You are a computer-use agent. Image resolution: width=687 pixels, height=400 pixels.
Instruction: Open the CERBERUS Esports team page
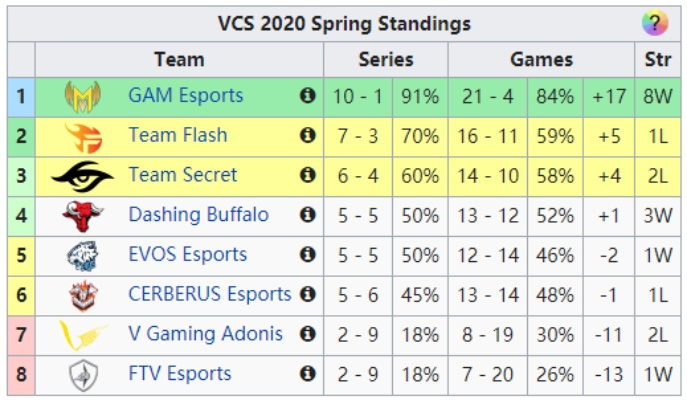(x=209, y=294)
